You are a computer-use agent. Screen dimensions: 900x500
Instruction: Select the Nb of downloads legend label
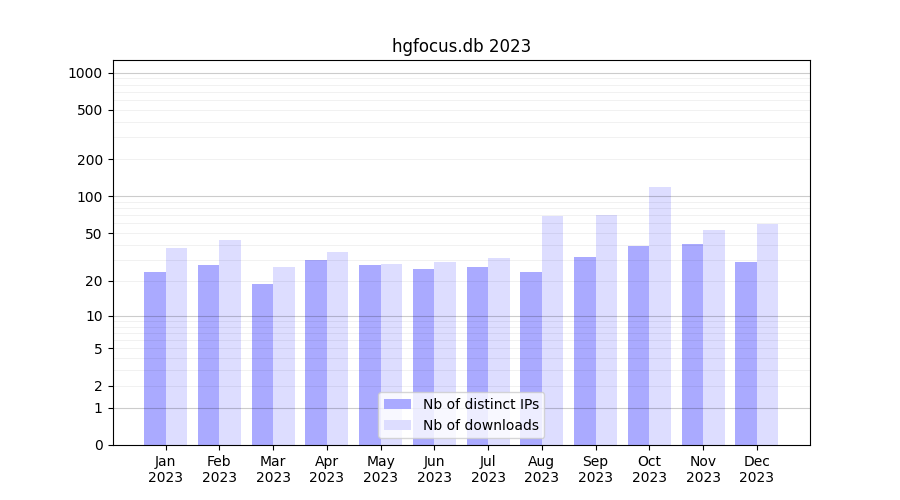point(480,425)
